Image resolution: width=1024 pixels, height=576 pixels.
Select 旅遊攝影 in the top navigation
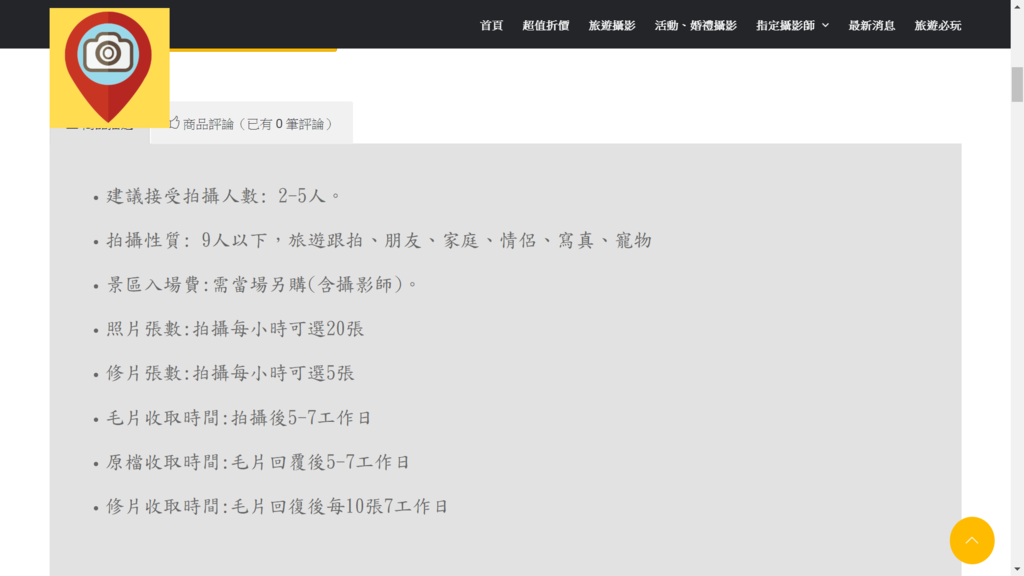click(611, 26)
